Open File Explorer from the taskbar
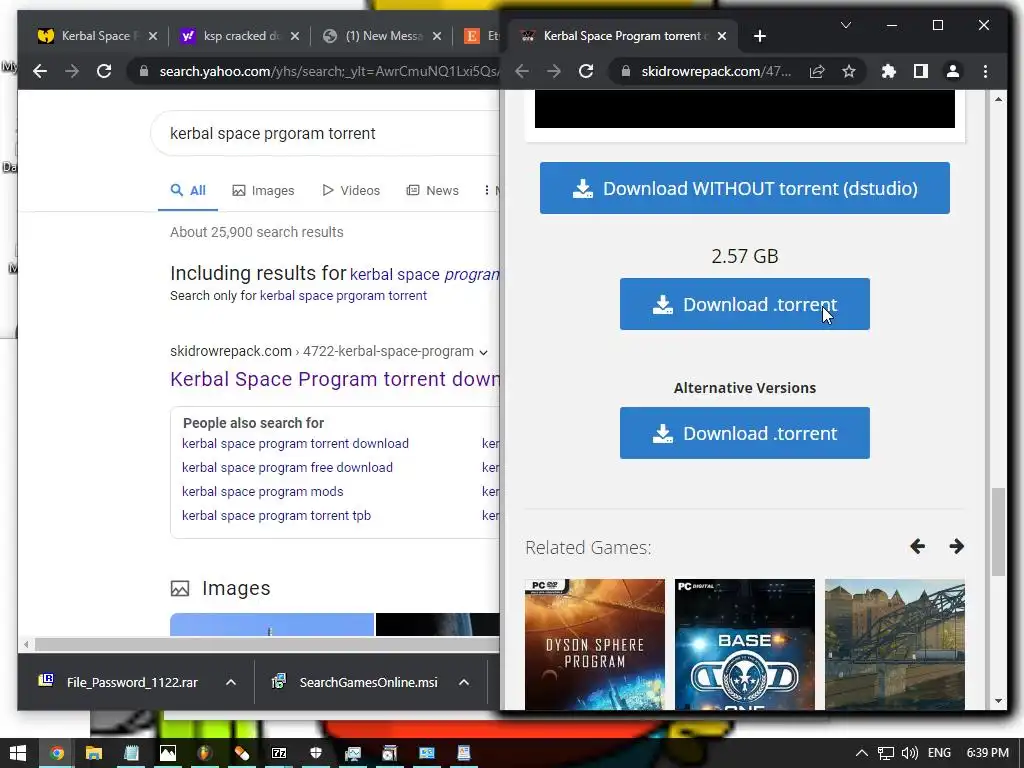Screen dimensions: 1024x768 click(x=94, y=753)
